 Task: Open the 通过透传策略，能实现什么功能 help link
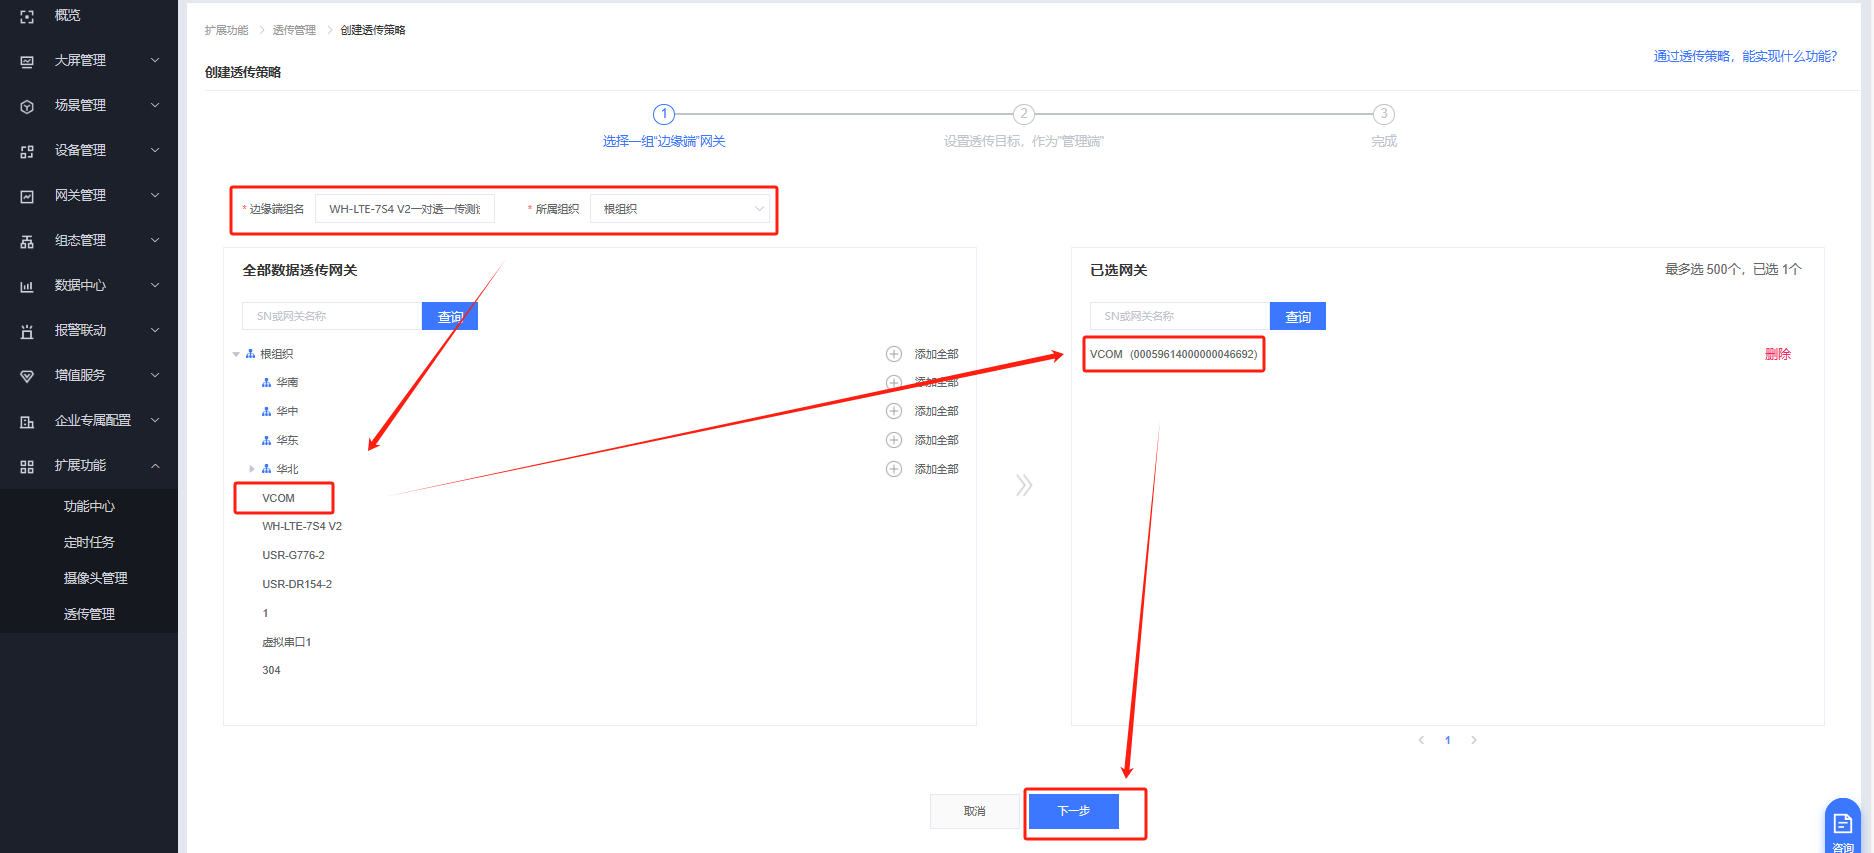1744,56
